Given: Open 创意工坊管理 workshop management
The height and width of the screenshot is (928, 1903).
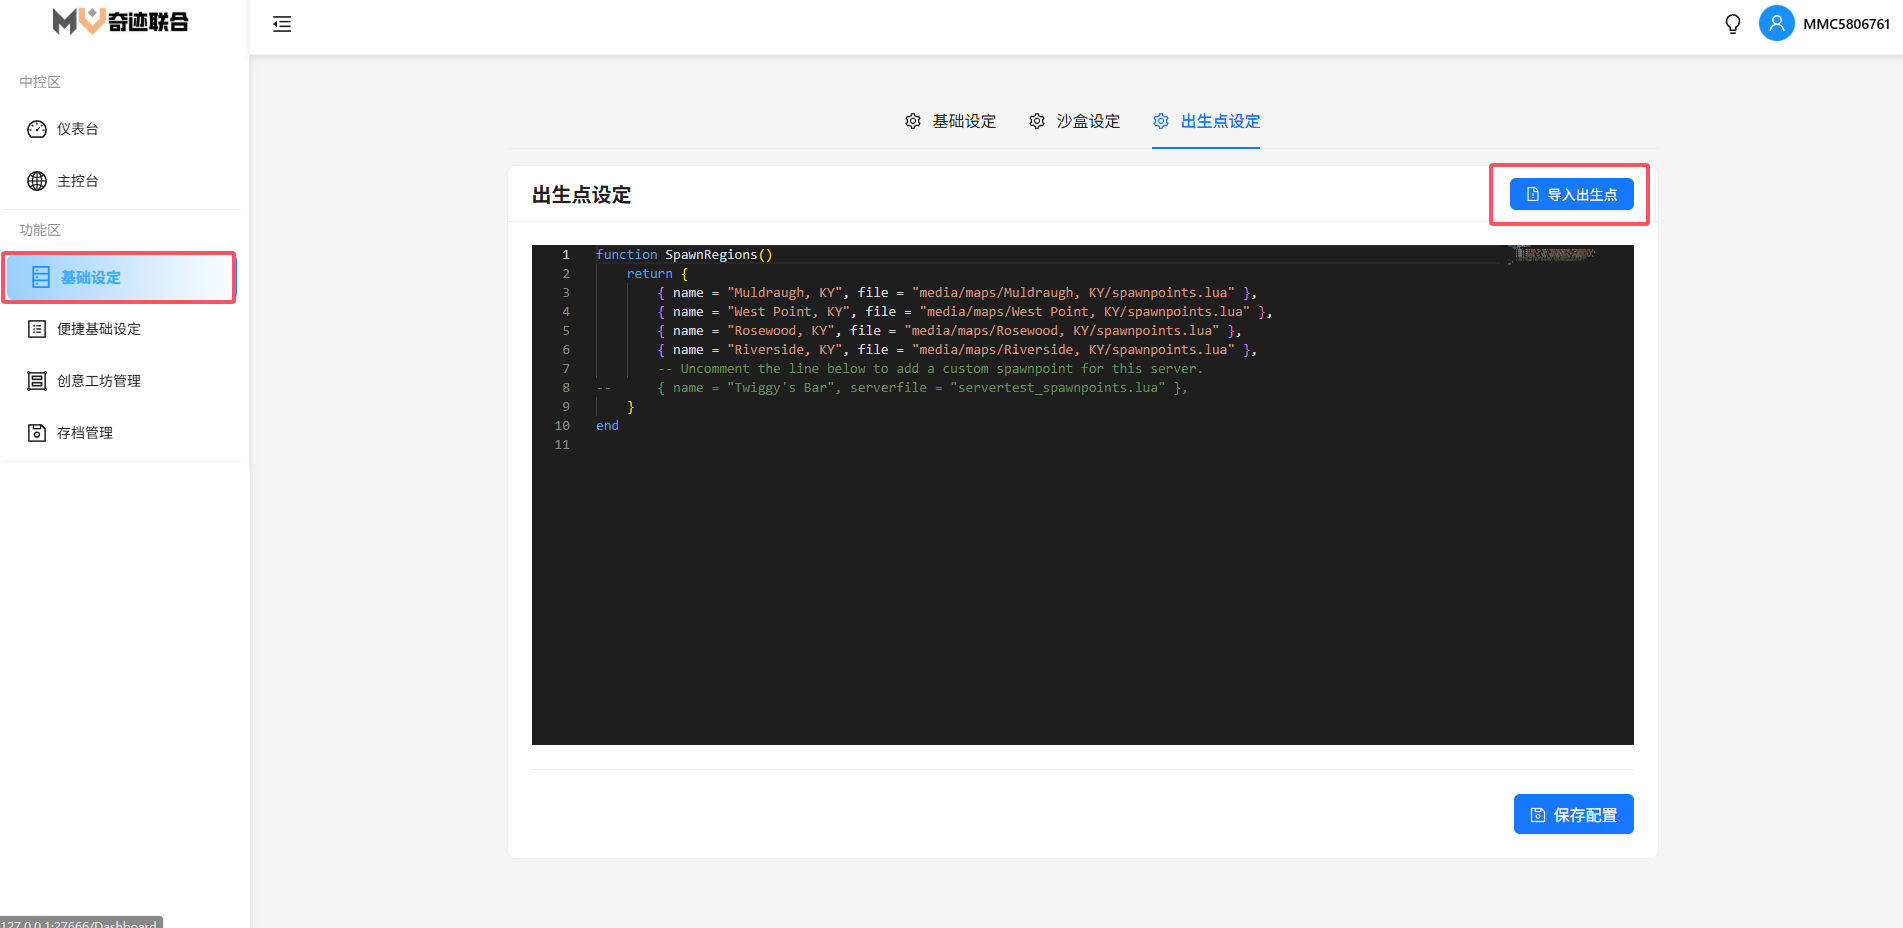Looking at the screenshot, I should pos(98,381).
